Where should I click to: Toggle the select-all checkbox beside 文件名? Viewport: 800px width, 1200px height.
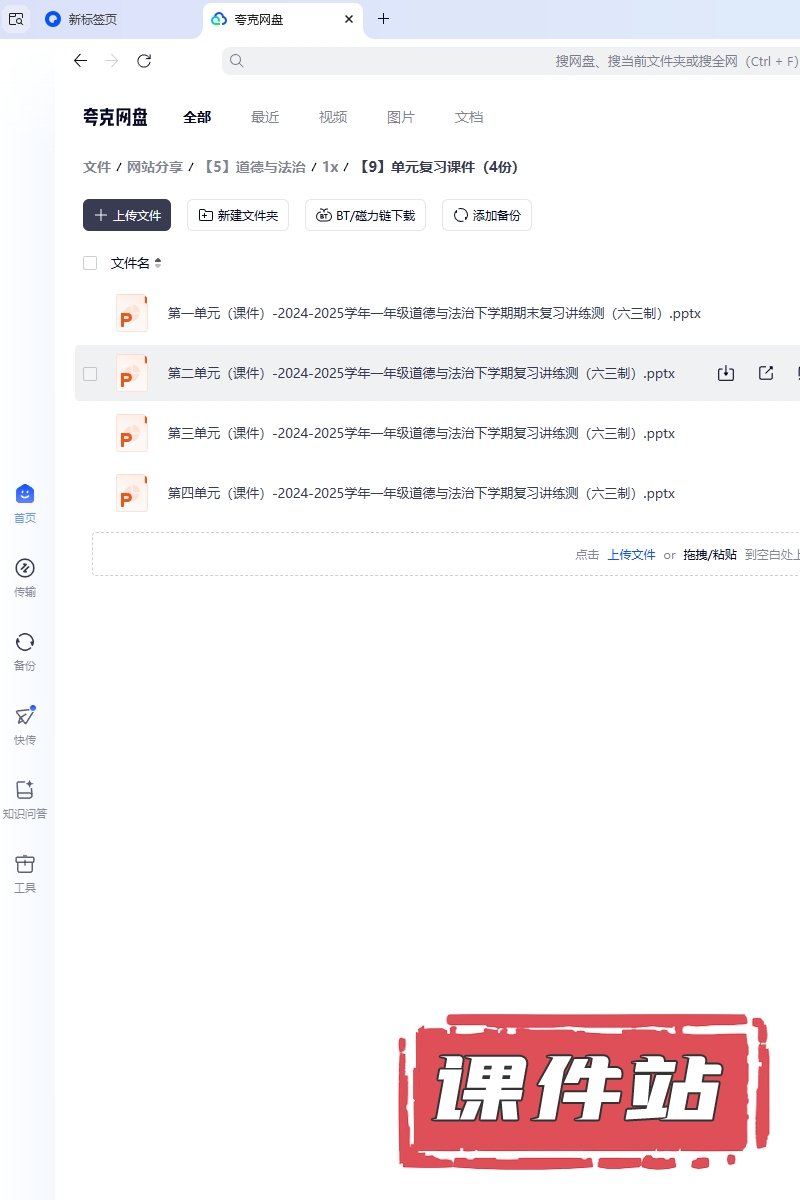pos(90,263)
